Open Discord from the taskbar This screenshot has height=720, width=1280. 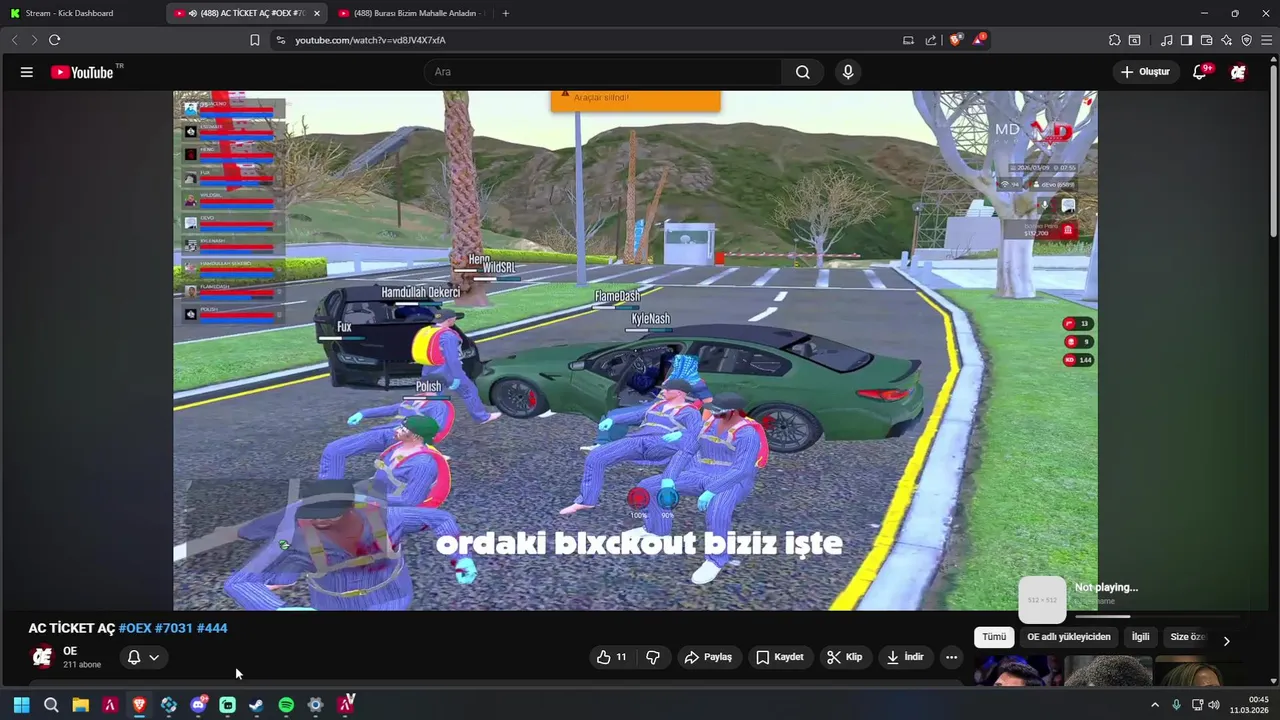[x=198, y=705]
